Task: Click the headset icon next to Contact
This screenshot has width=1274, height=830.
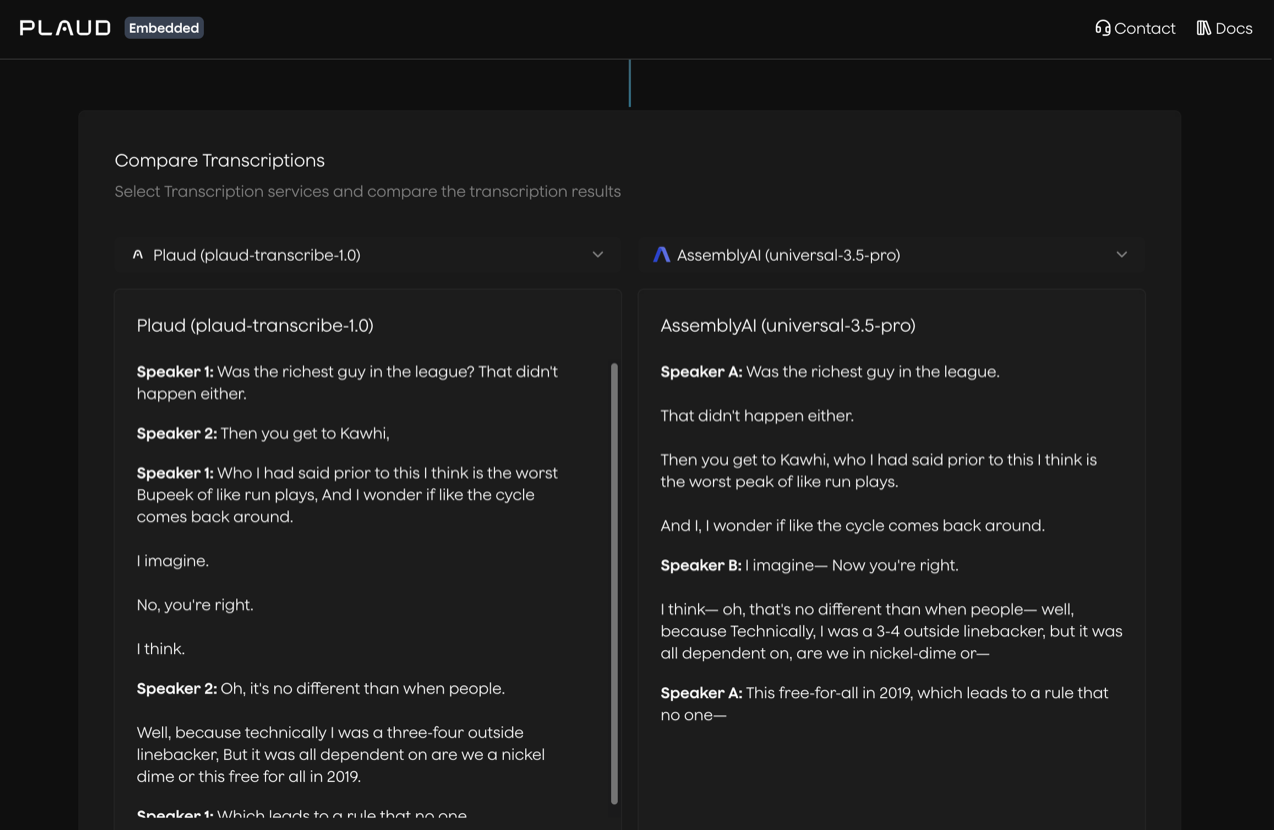Action: (1103, 28)
